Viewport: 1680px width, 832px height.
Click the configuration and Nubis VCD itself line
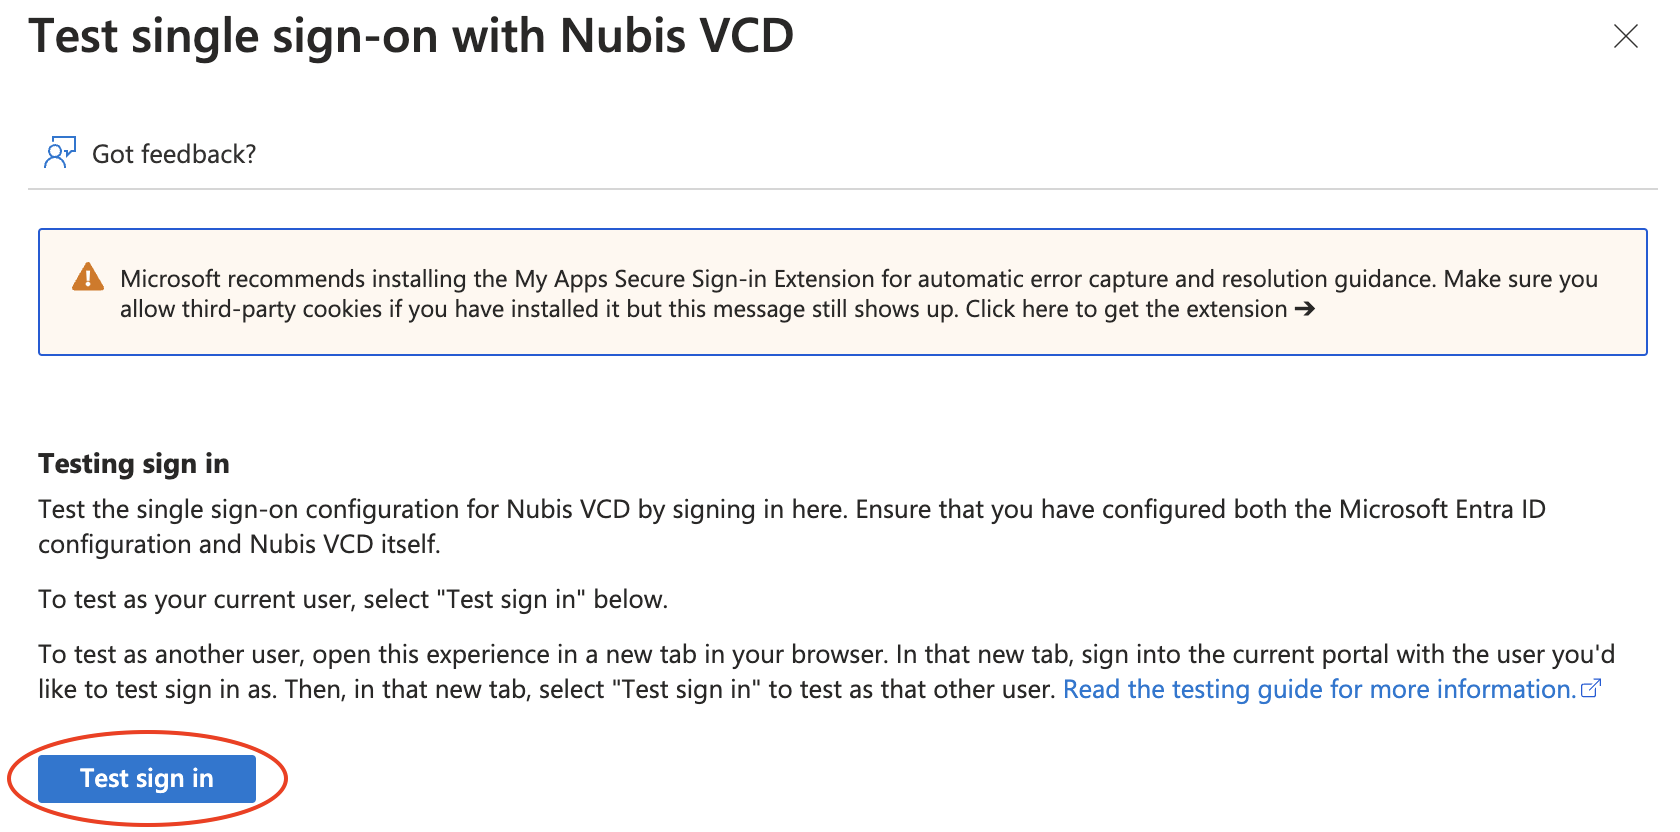point(239,544)
